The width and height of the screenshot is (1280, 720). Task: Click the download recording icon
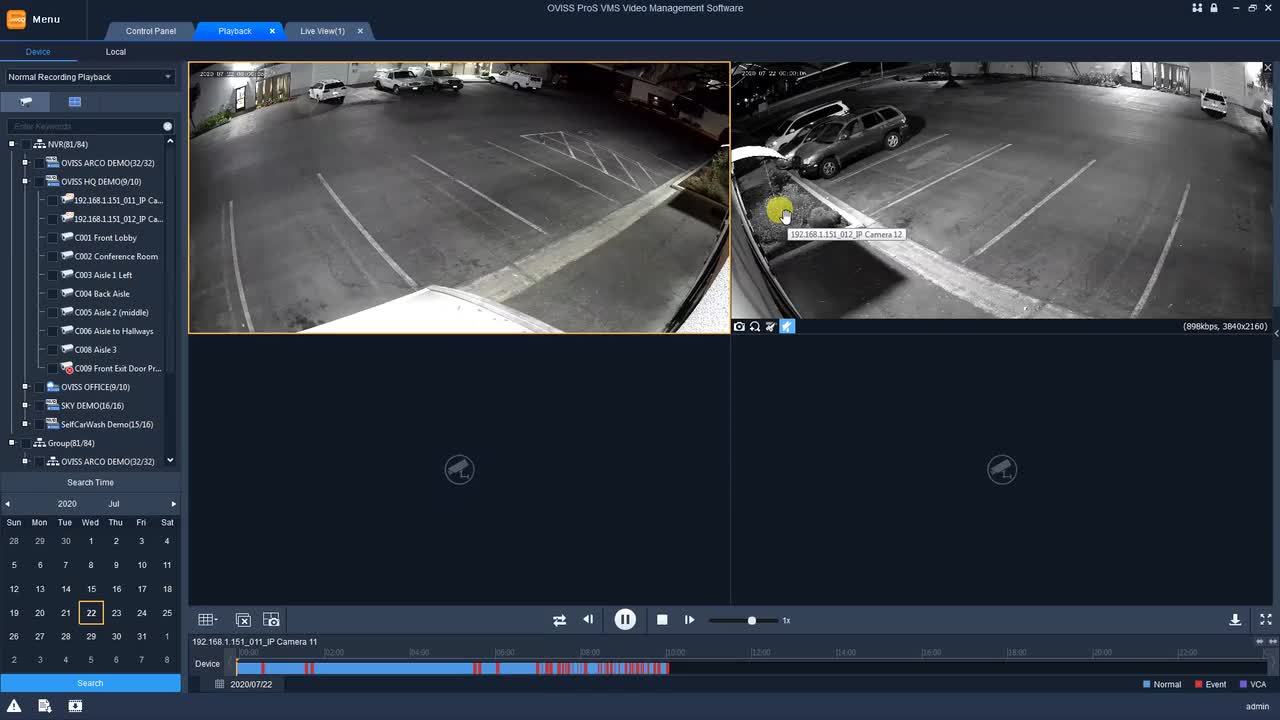click(1235, 620)
